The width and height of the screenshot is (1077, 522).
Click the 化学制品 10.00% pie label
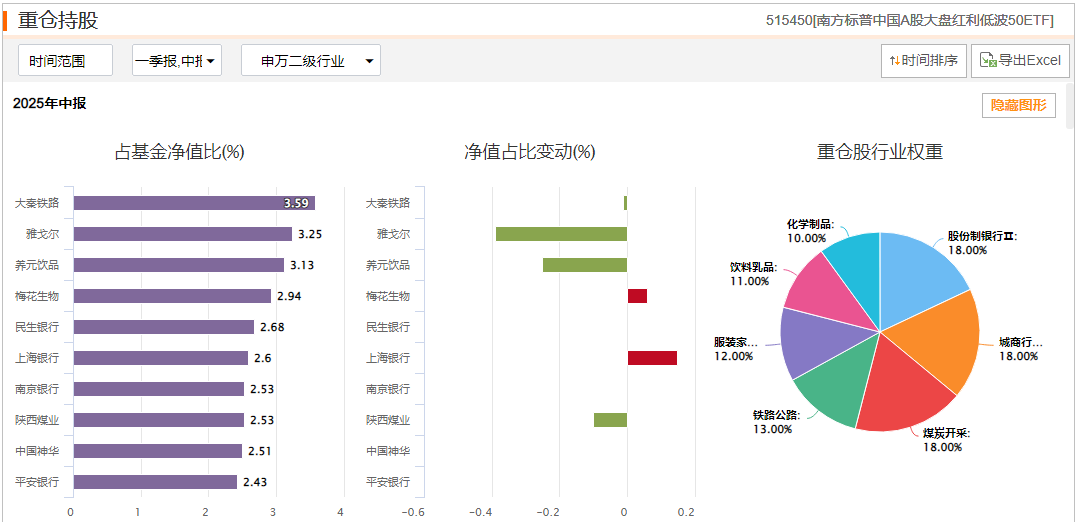pyautogui.click(x=810, y=231)
